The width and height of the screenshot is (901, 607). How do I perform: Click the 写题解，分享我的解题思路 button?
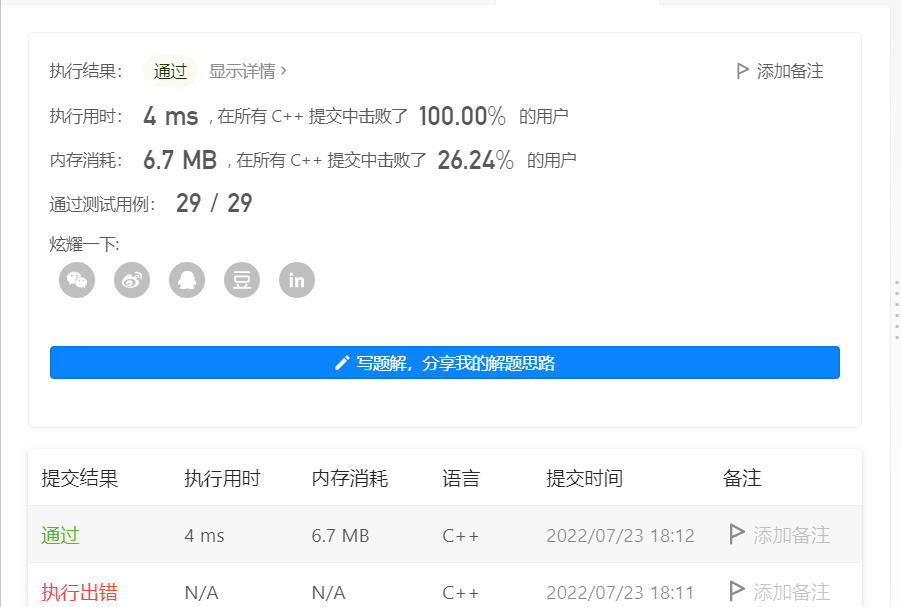(x=445, y=363)
